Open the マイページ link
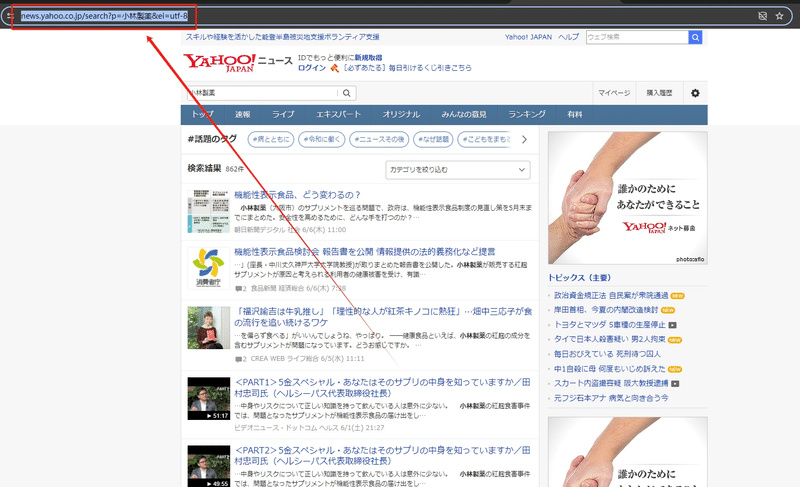 coord(614,93)
